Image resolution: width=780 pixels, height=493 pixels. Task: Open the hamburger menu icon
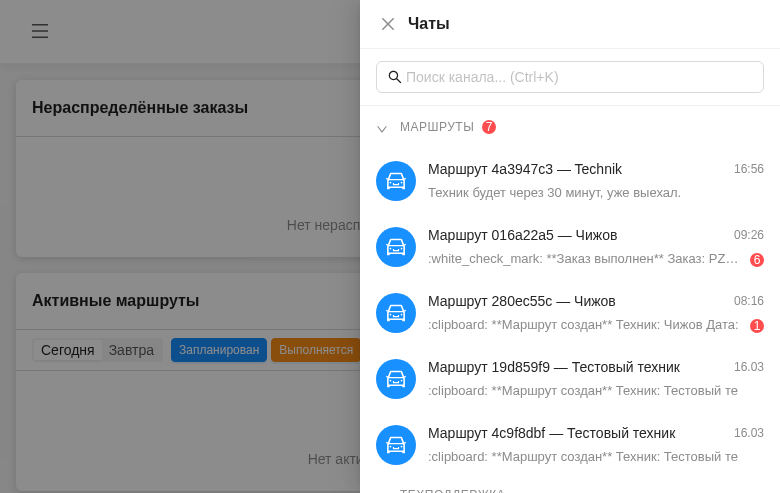pyautogui.click(x=40, y=31)
